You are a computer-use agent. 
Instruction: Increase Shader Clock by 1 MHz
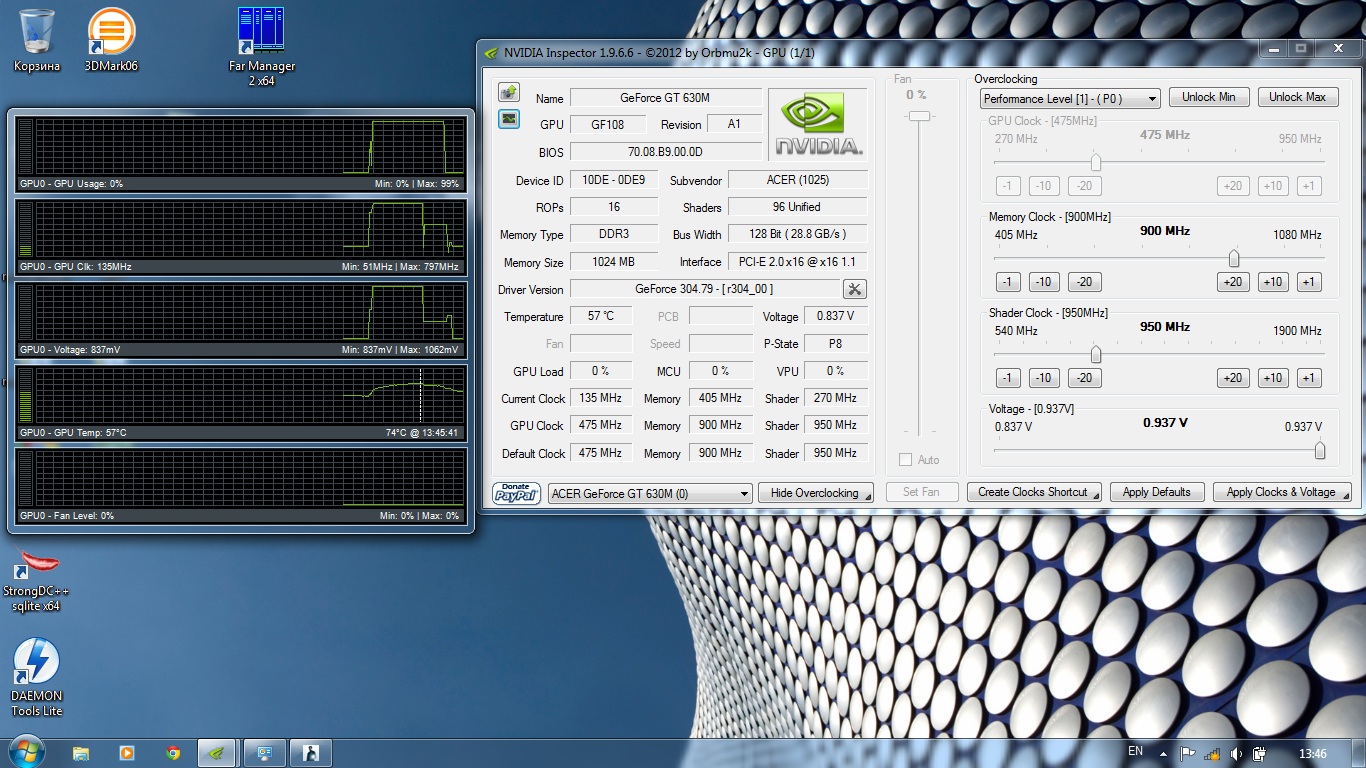point(1309,378)
